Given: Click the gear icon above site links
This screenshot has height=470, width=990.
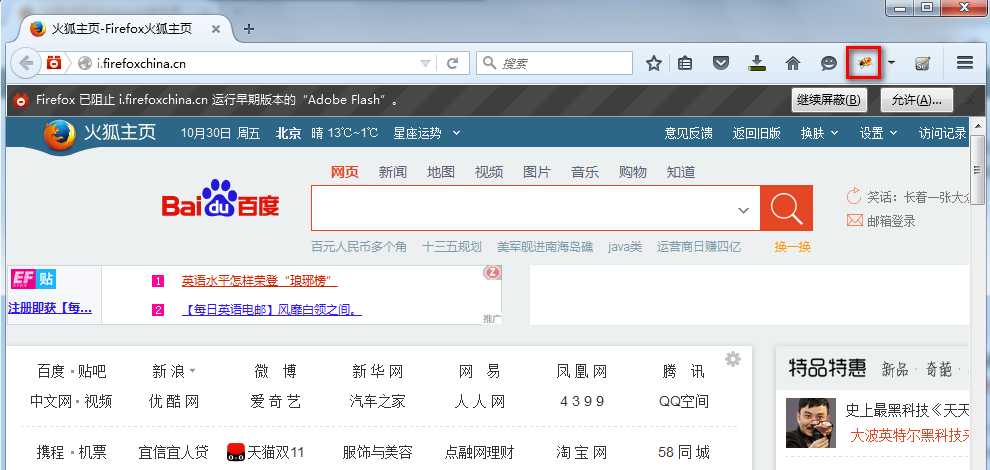Looking at the screenshot, I should [x=732, y=359].
